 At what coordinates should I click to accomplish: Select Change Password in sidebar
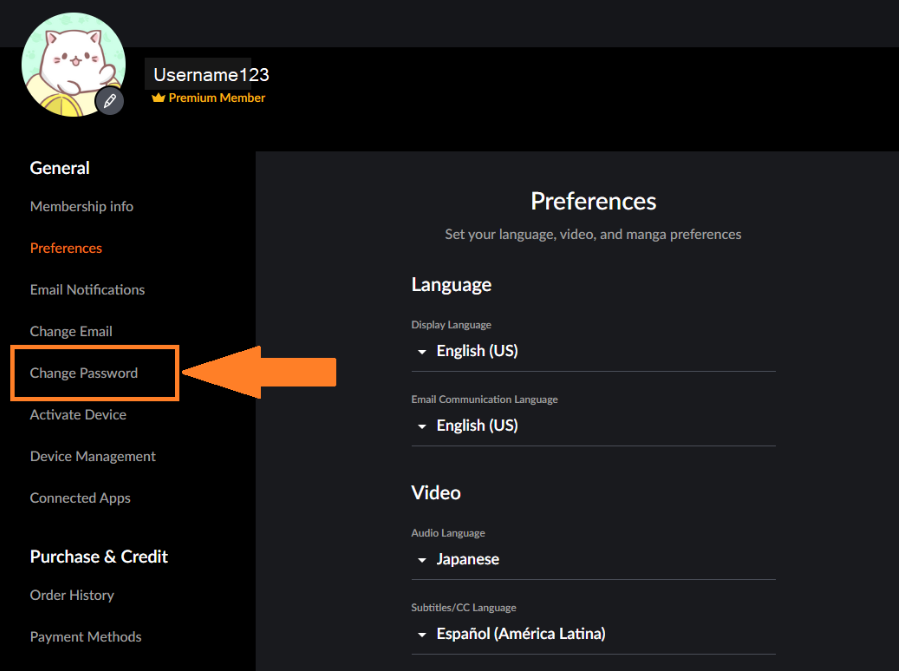pos(84,373)
